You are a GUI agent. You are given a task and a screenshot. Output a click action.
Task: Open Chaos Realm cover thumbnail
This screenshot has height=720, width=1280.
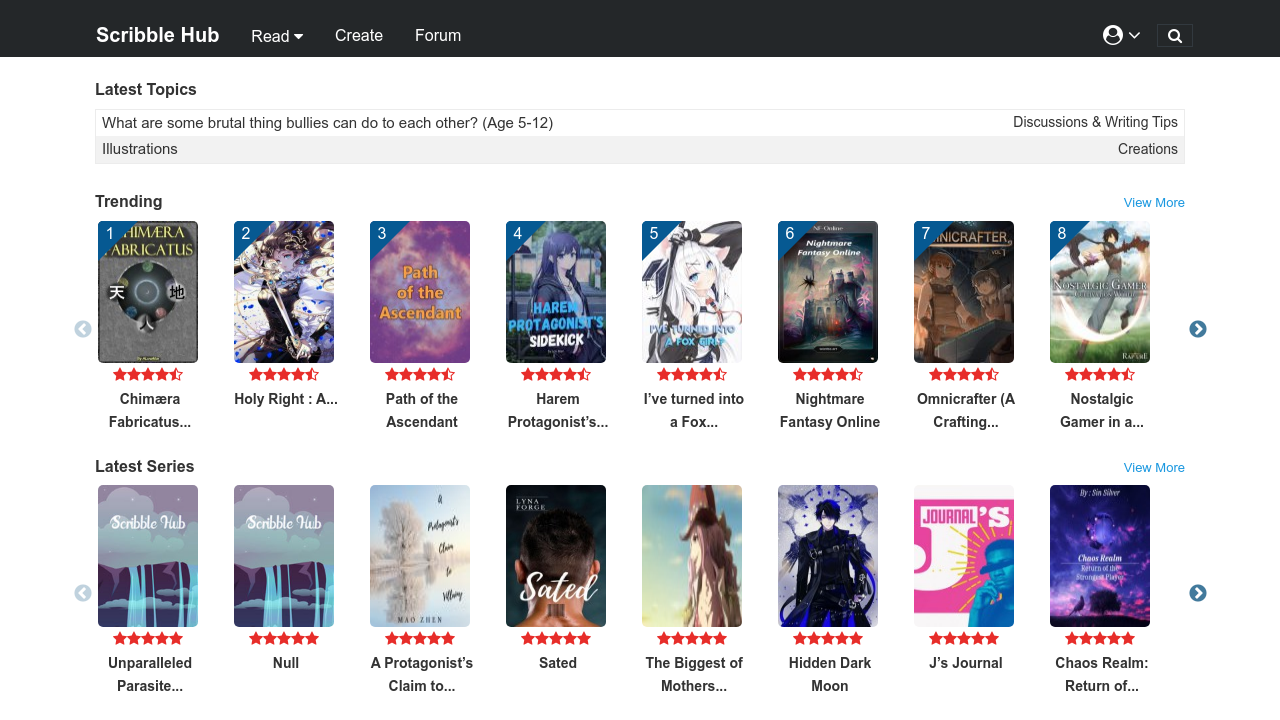tap(1100, 556)
